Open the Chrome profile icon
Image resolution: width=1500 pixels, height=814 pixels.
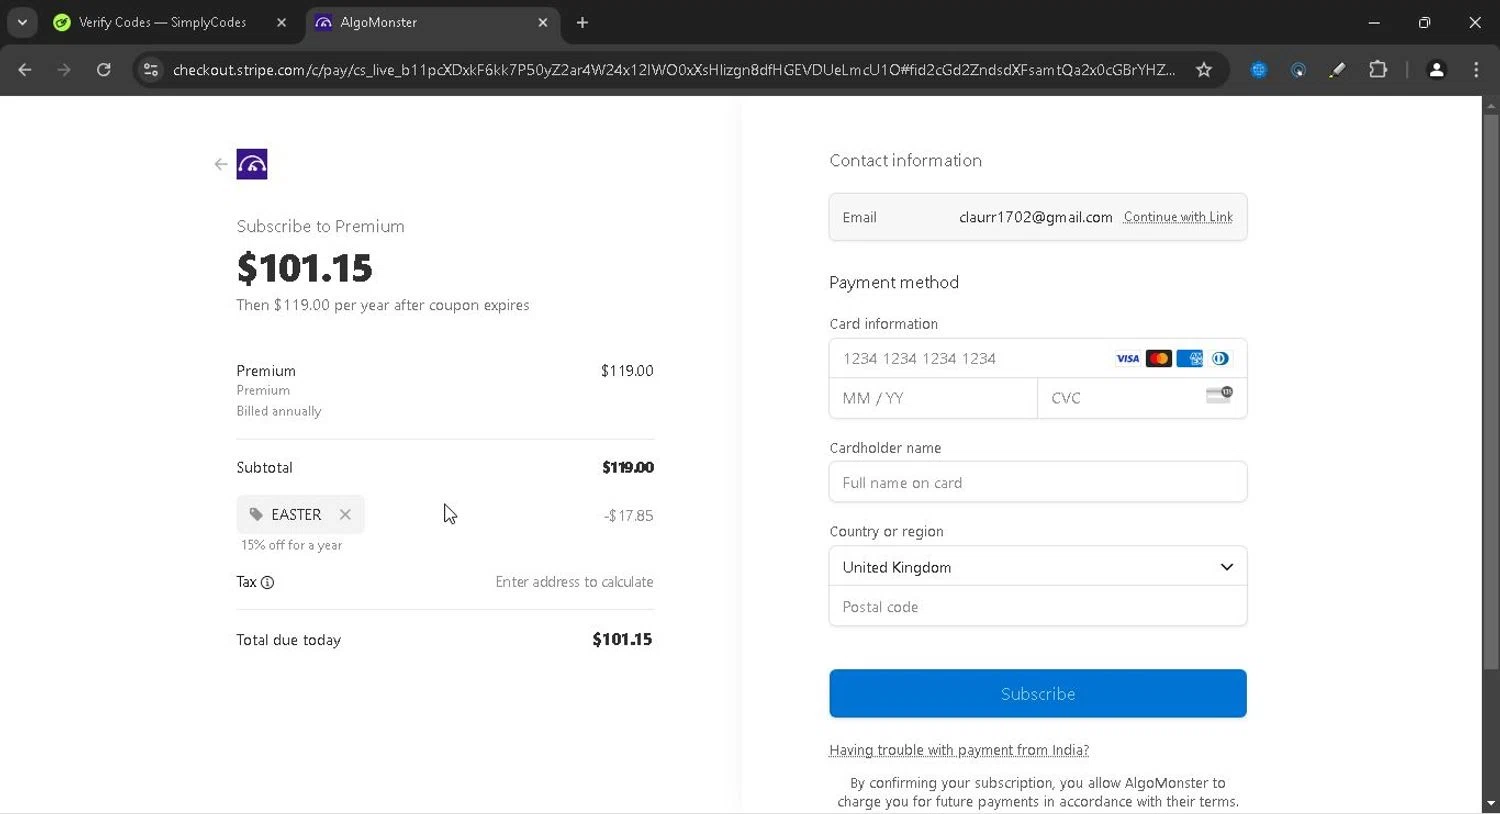(x=1436, y=70)
